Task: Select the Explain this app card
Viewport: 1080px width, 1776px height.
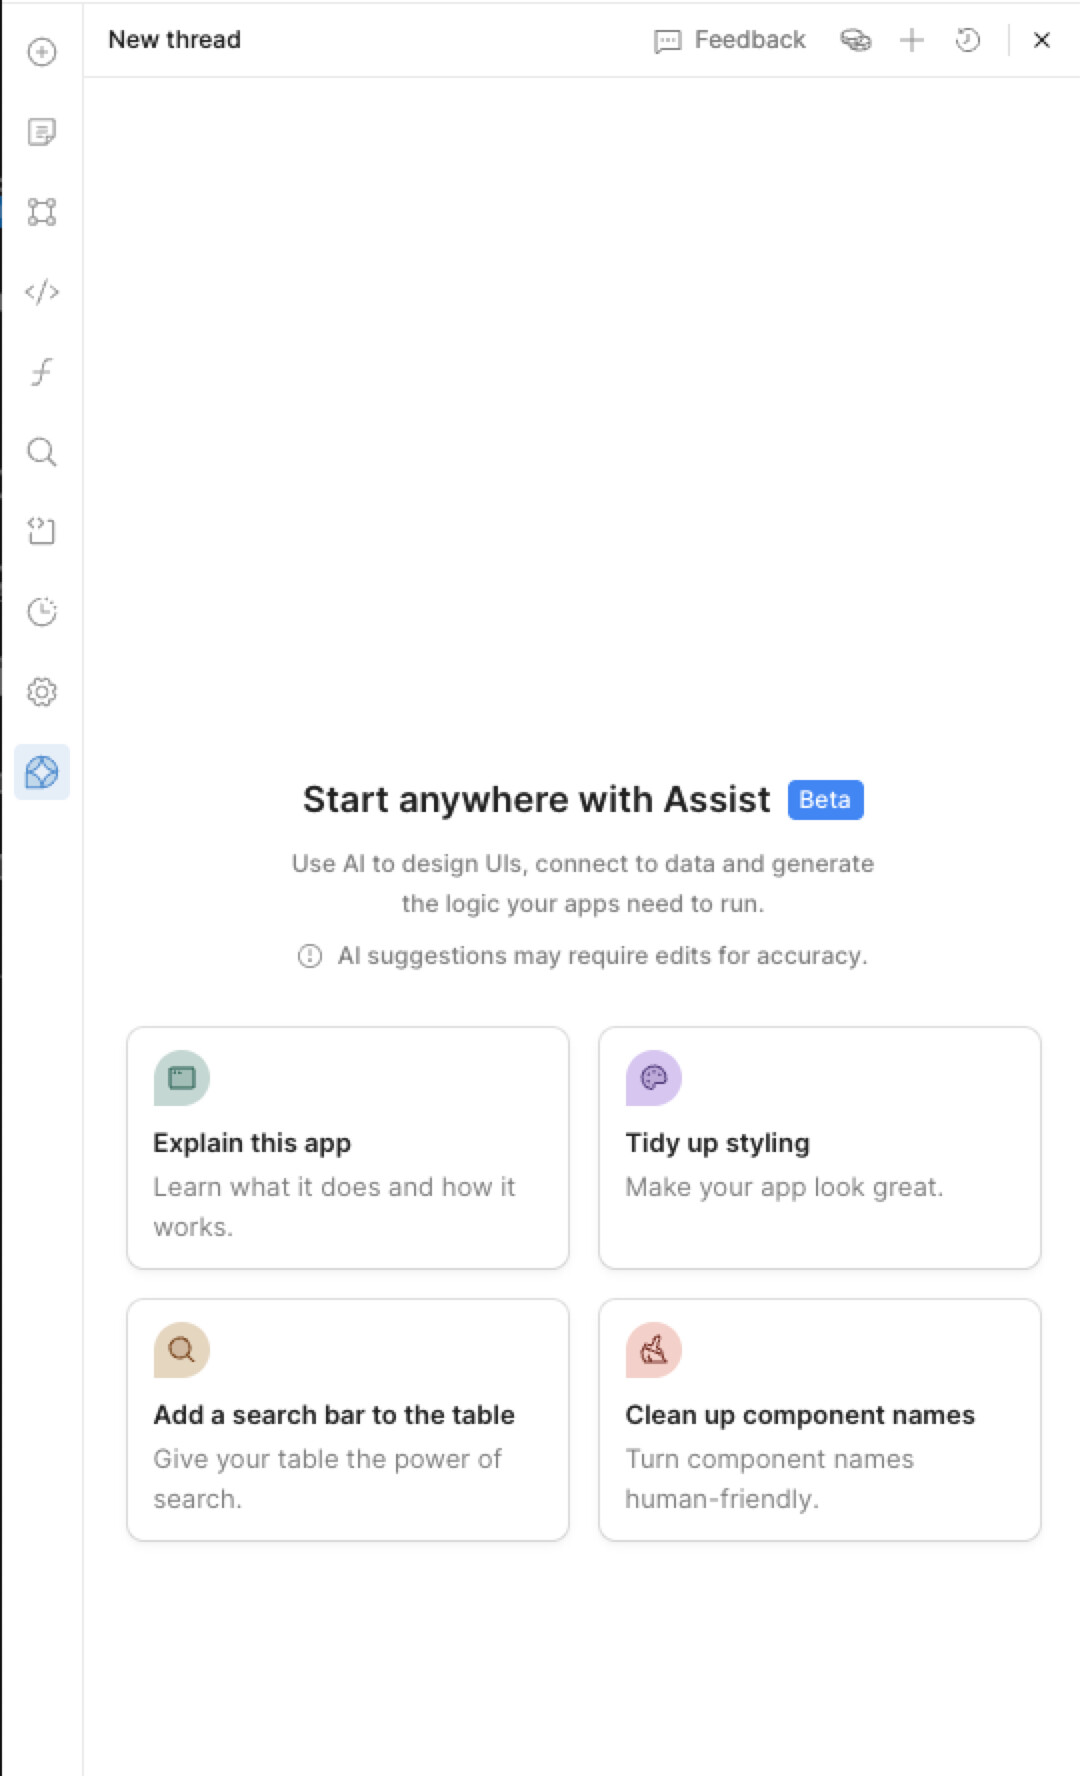Action: (348, 1148)
